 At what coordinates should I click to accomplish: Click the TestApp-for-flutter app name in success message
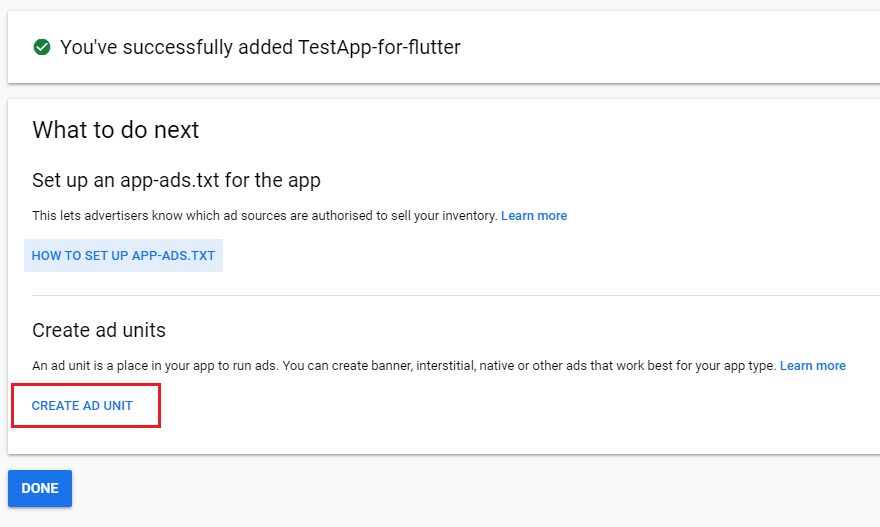[379, 47]
